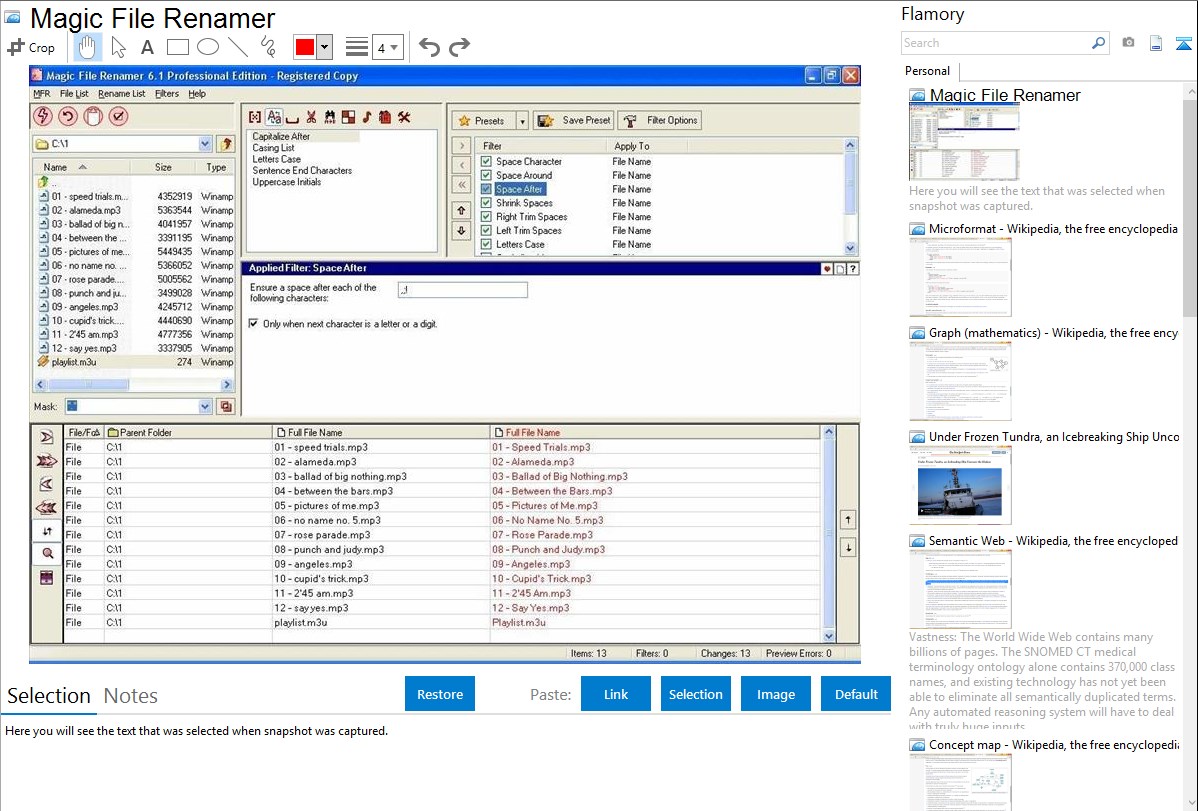Image resolution: width=1198 pixels, height=811 pixels.
Task: Expand the C:\1 folder path dropdown
Action: pyautogui.click(x=205, y=144)
